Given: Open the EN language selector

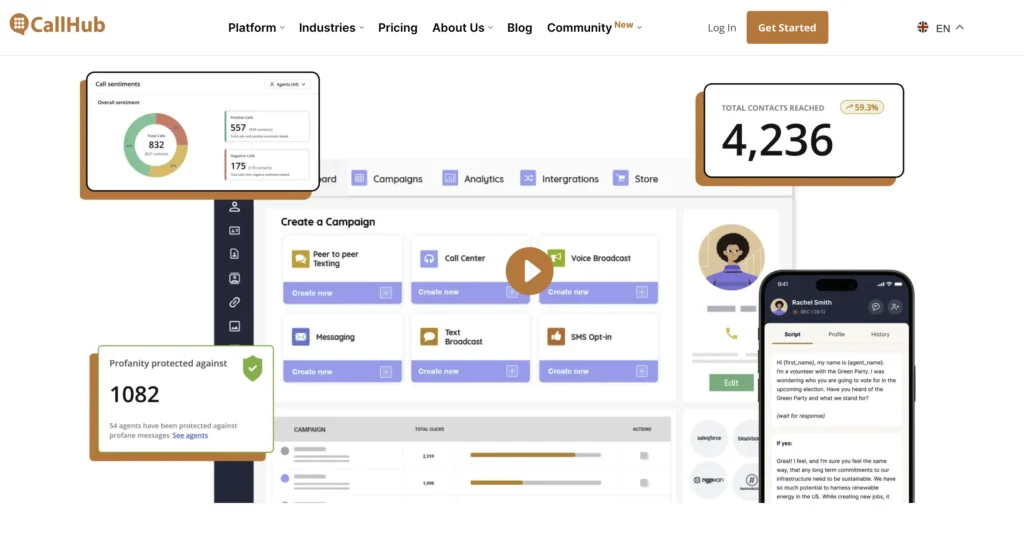Looking at the screenshot, I should pyautogui.click(x=941, y=28).
